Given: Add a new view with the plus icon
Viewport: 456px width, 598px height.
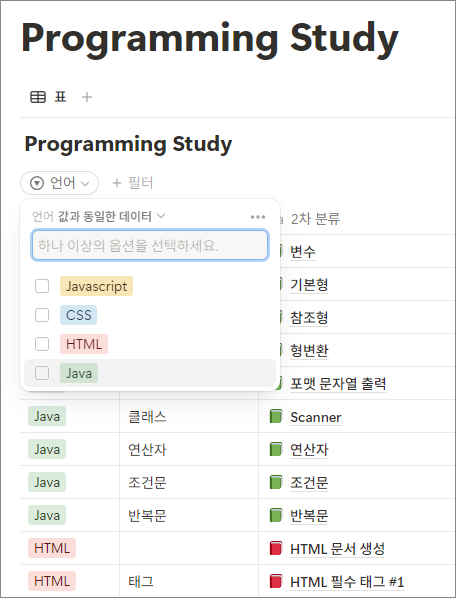Looking at the screenshot, I should click(x=87, y=97).
